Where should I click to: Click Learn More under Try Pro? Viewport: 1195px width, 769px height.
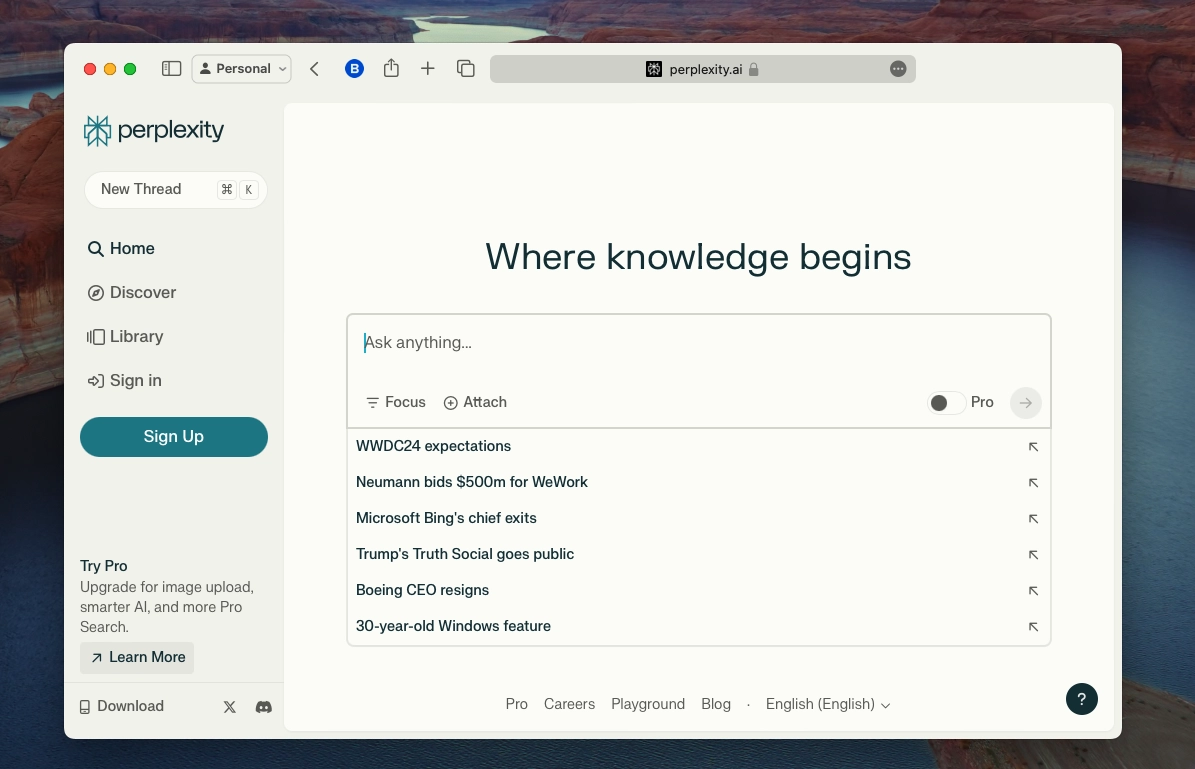point(137,658)
